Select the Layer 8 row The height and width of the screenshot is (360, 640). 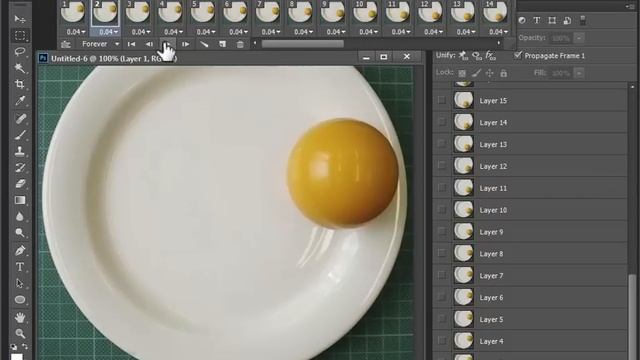click(x=530, y=253)
